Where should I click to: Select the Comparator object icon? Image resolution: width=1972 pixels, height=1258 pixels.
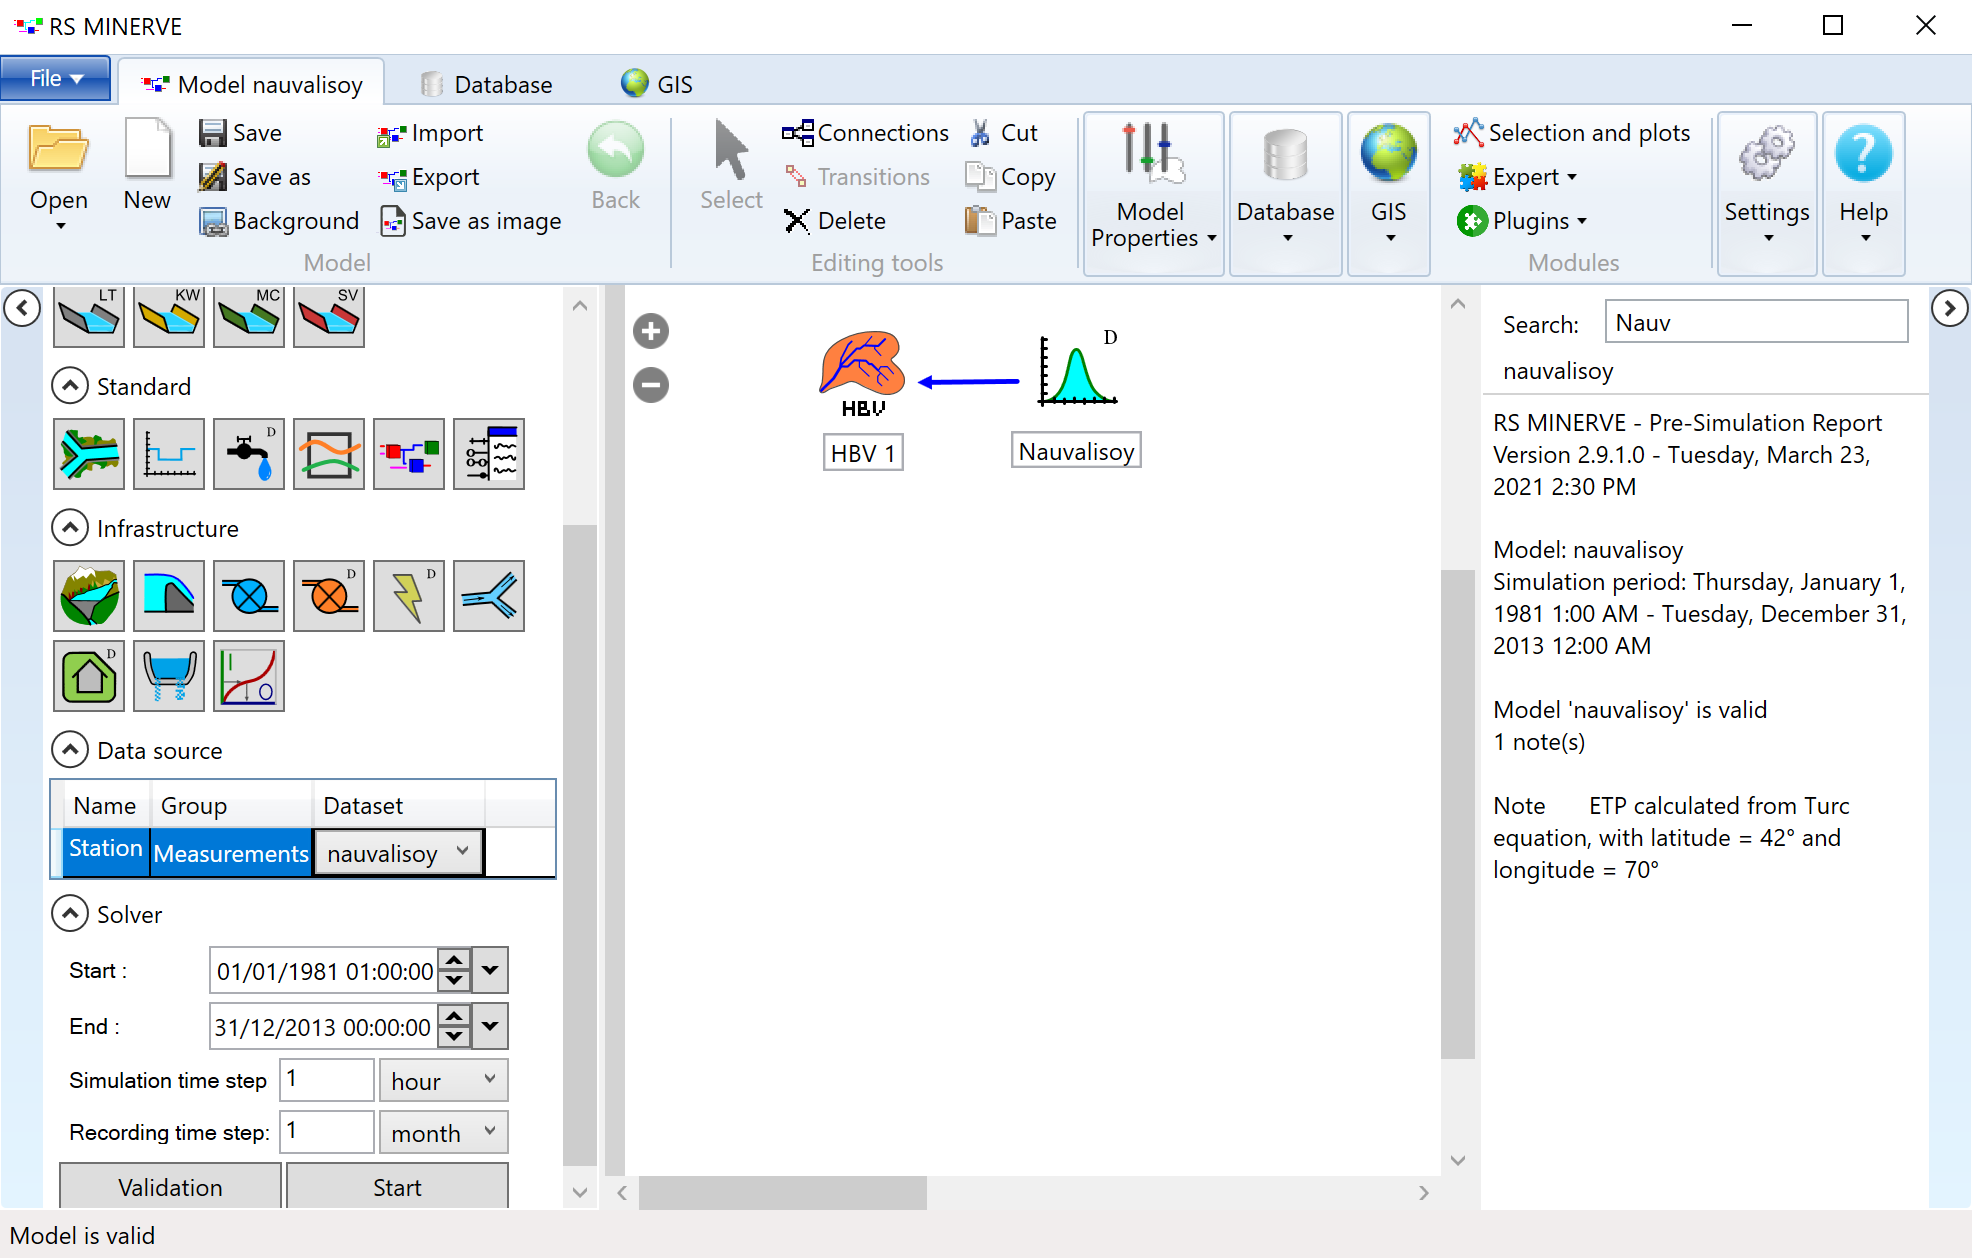point(329,454)
